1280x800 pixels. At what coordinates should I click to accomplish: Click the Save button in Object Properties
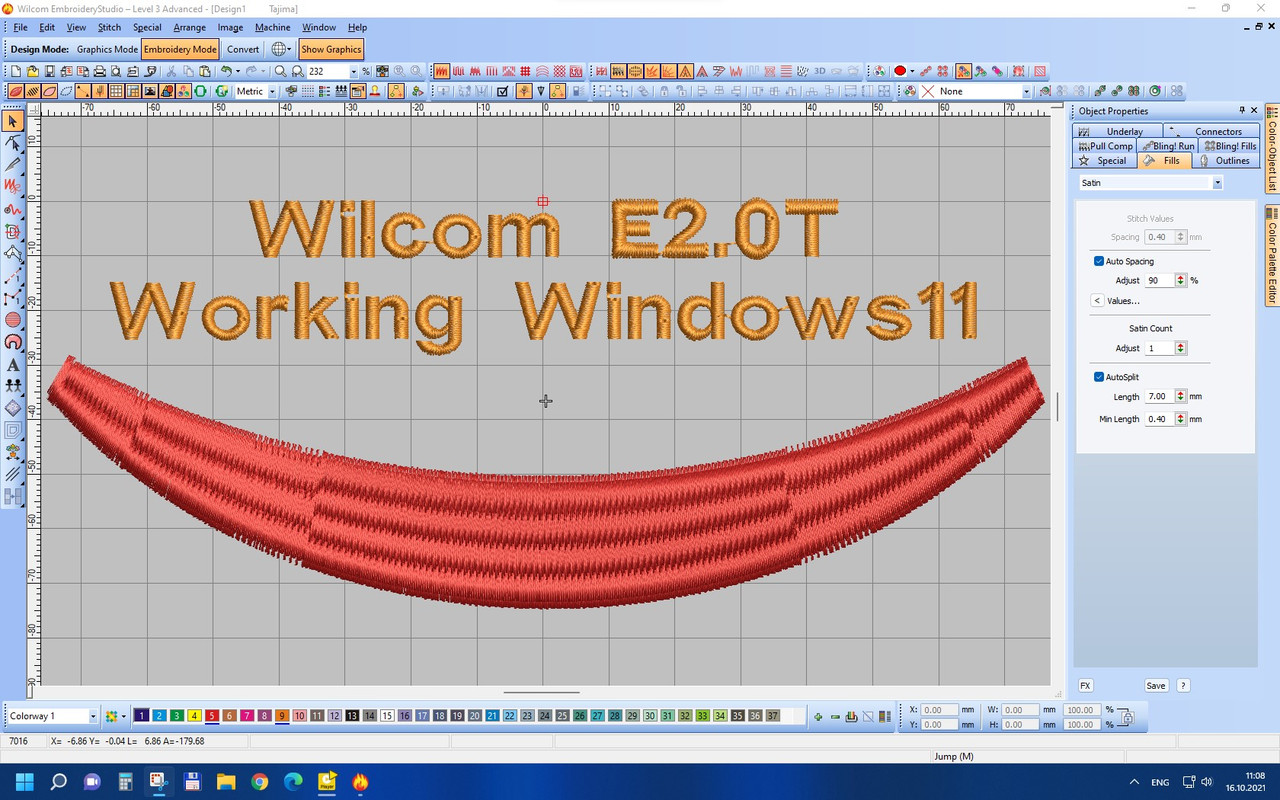(x=1156, y=686)
